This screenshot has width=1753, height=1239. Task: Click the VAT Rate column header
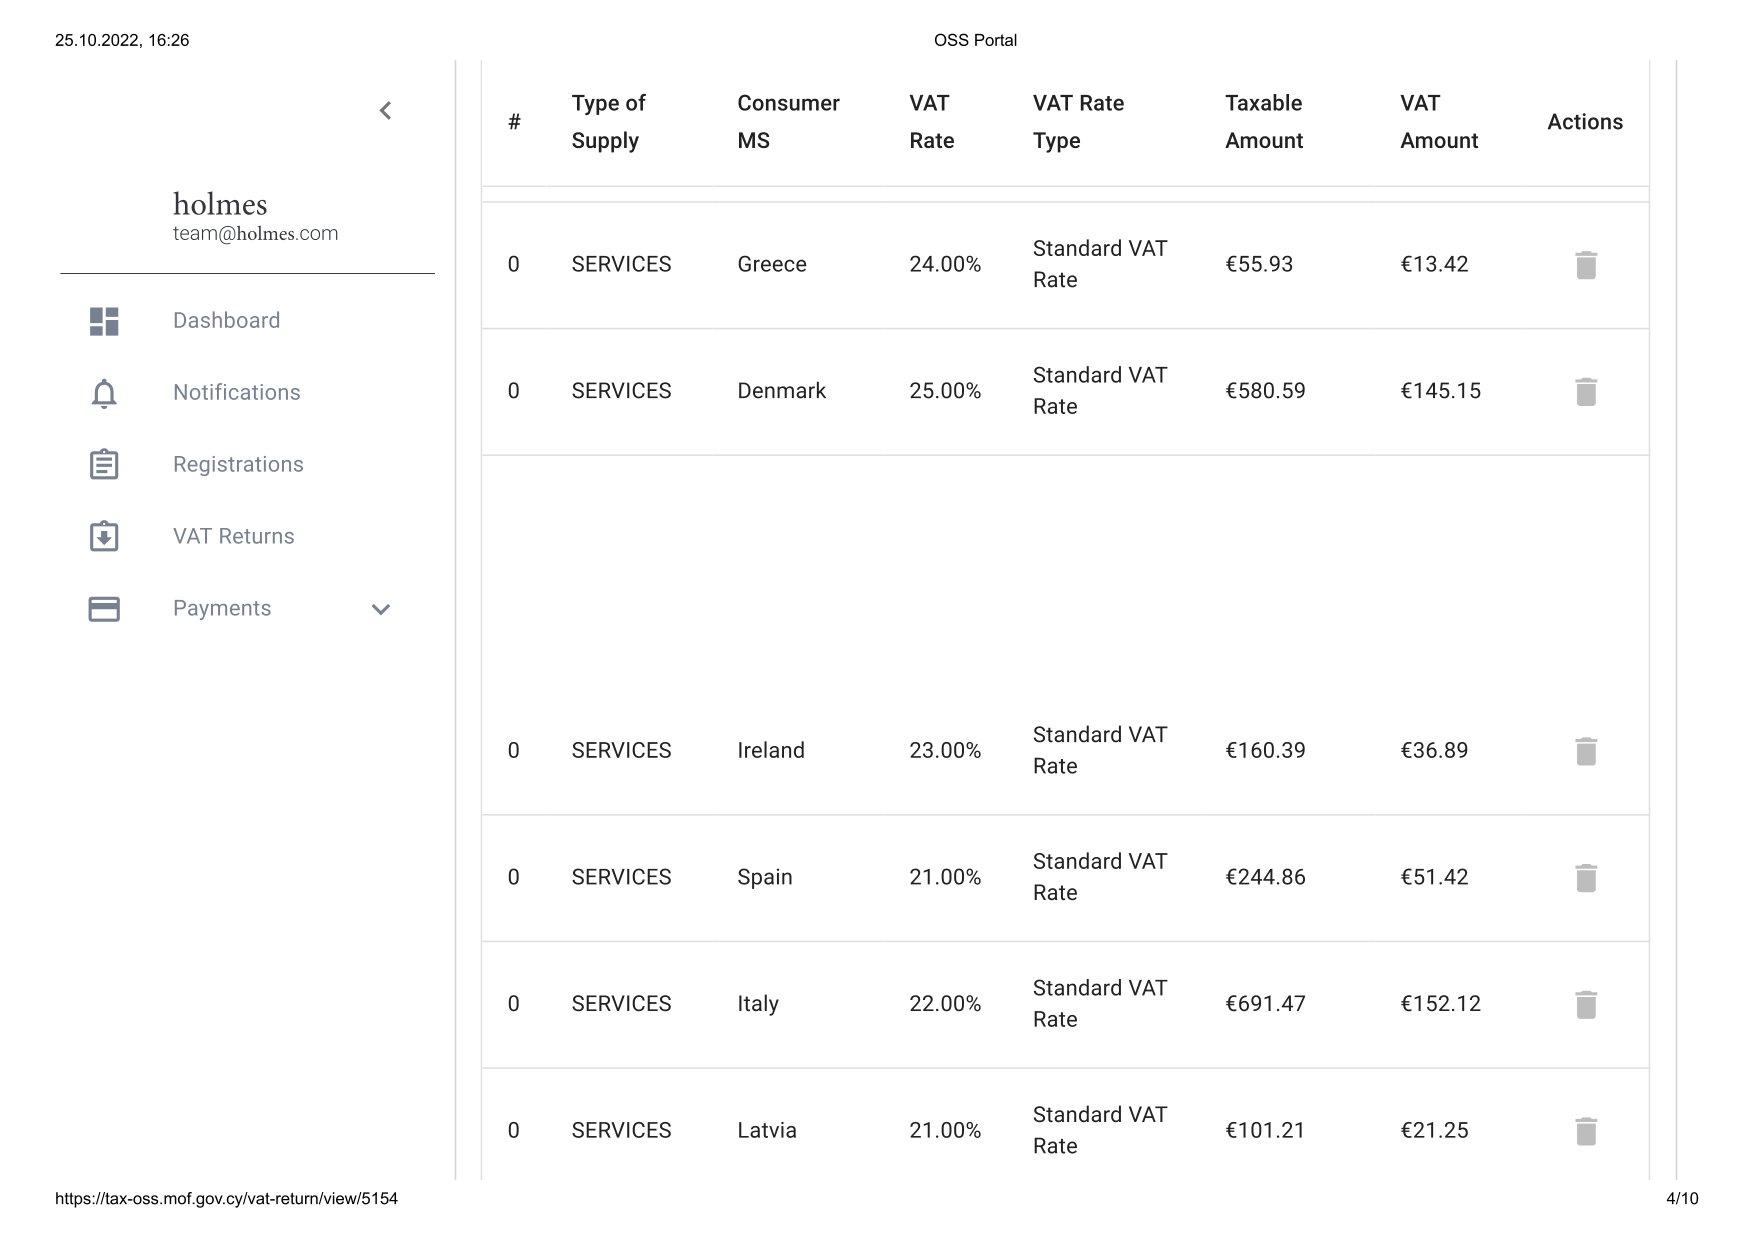tap(932, 122)
